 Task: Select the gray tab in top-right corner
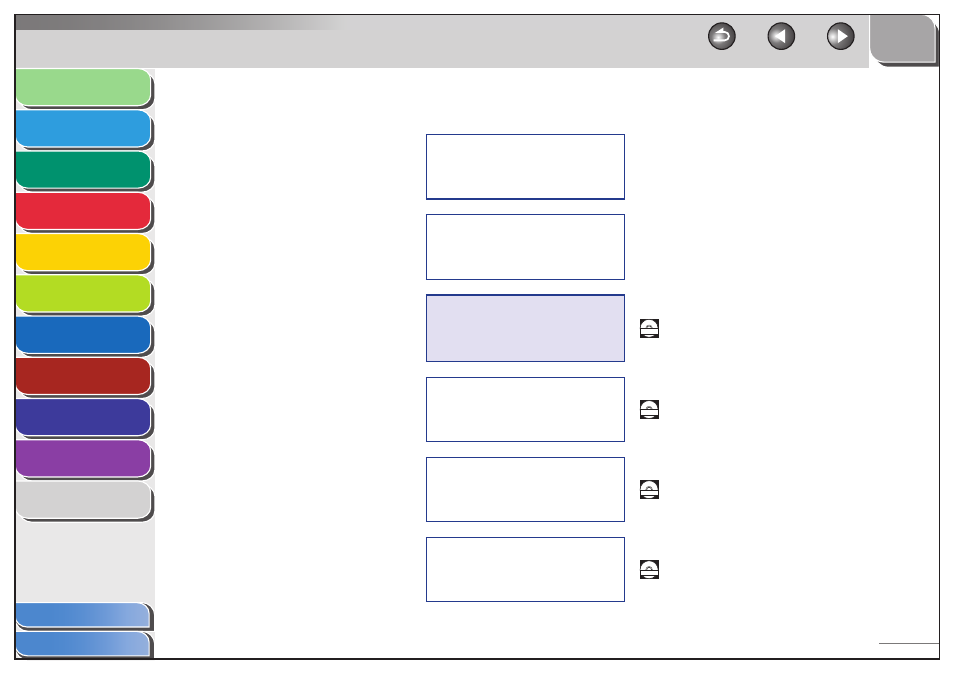pos(904,39)
